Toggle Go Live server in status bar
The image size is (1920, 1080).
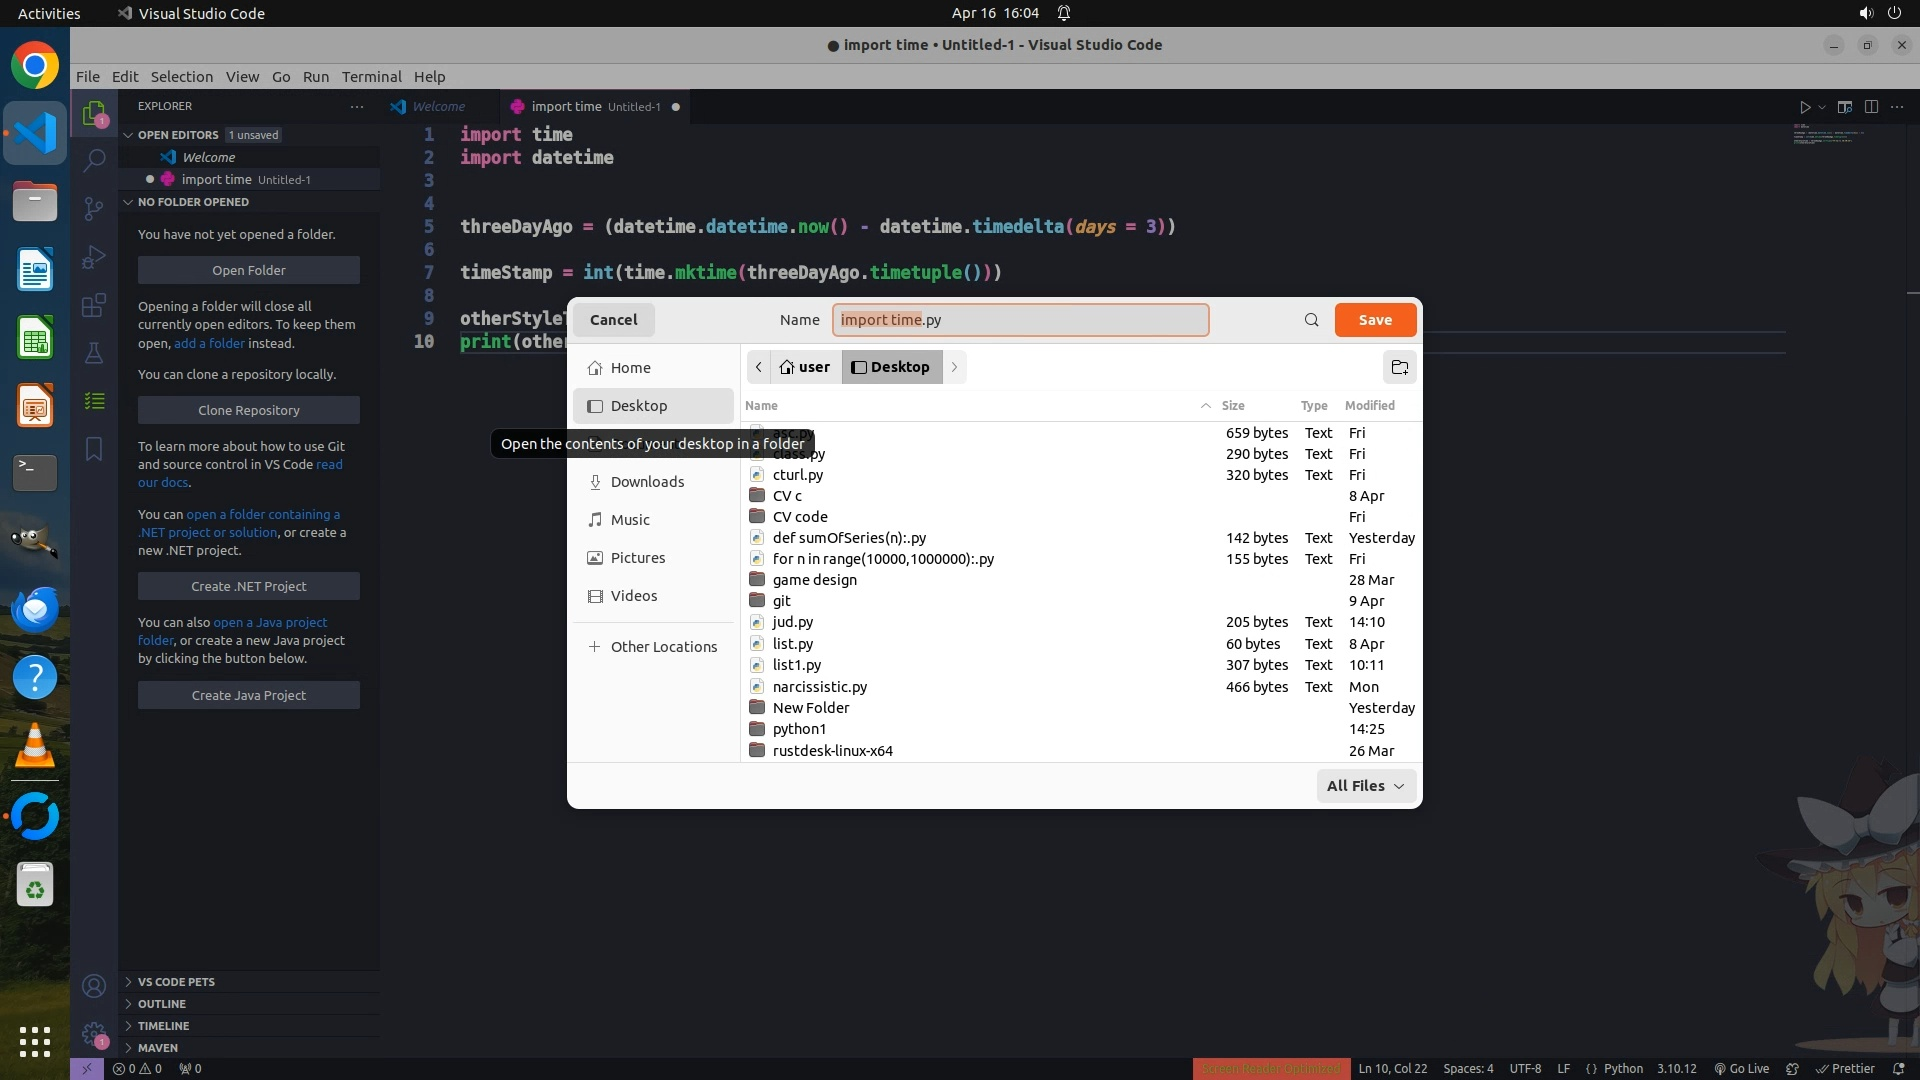coord(1741,1068)
